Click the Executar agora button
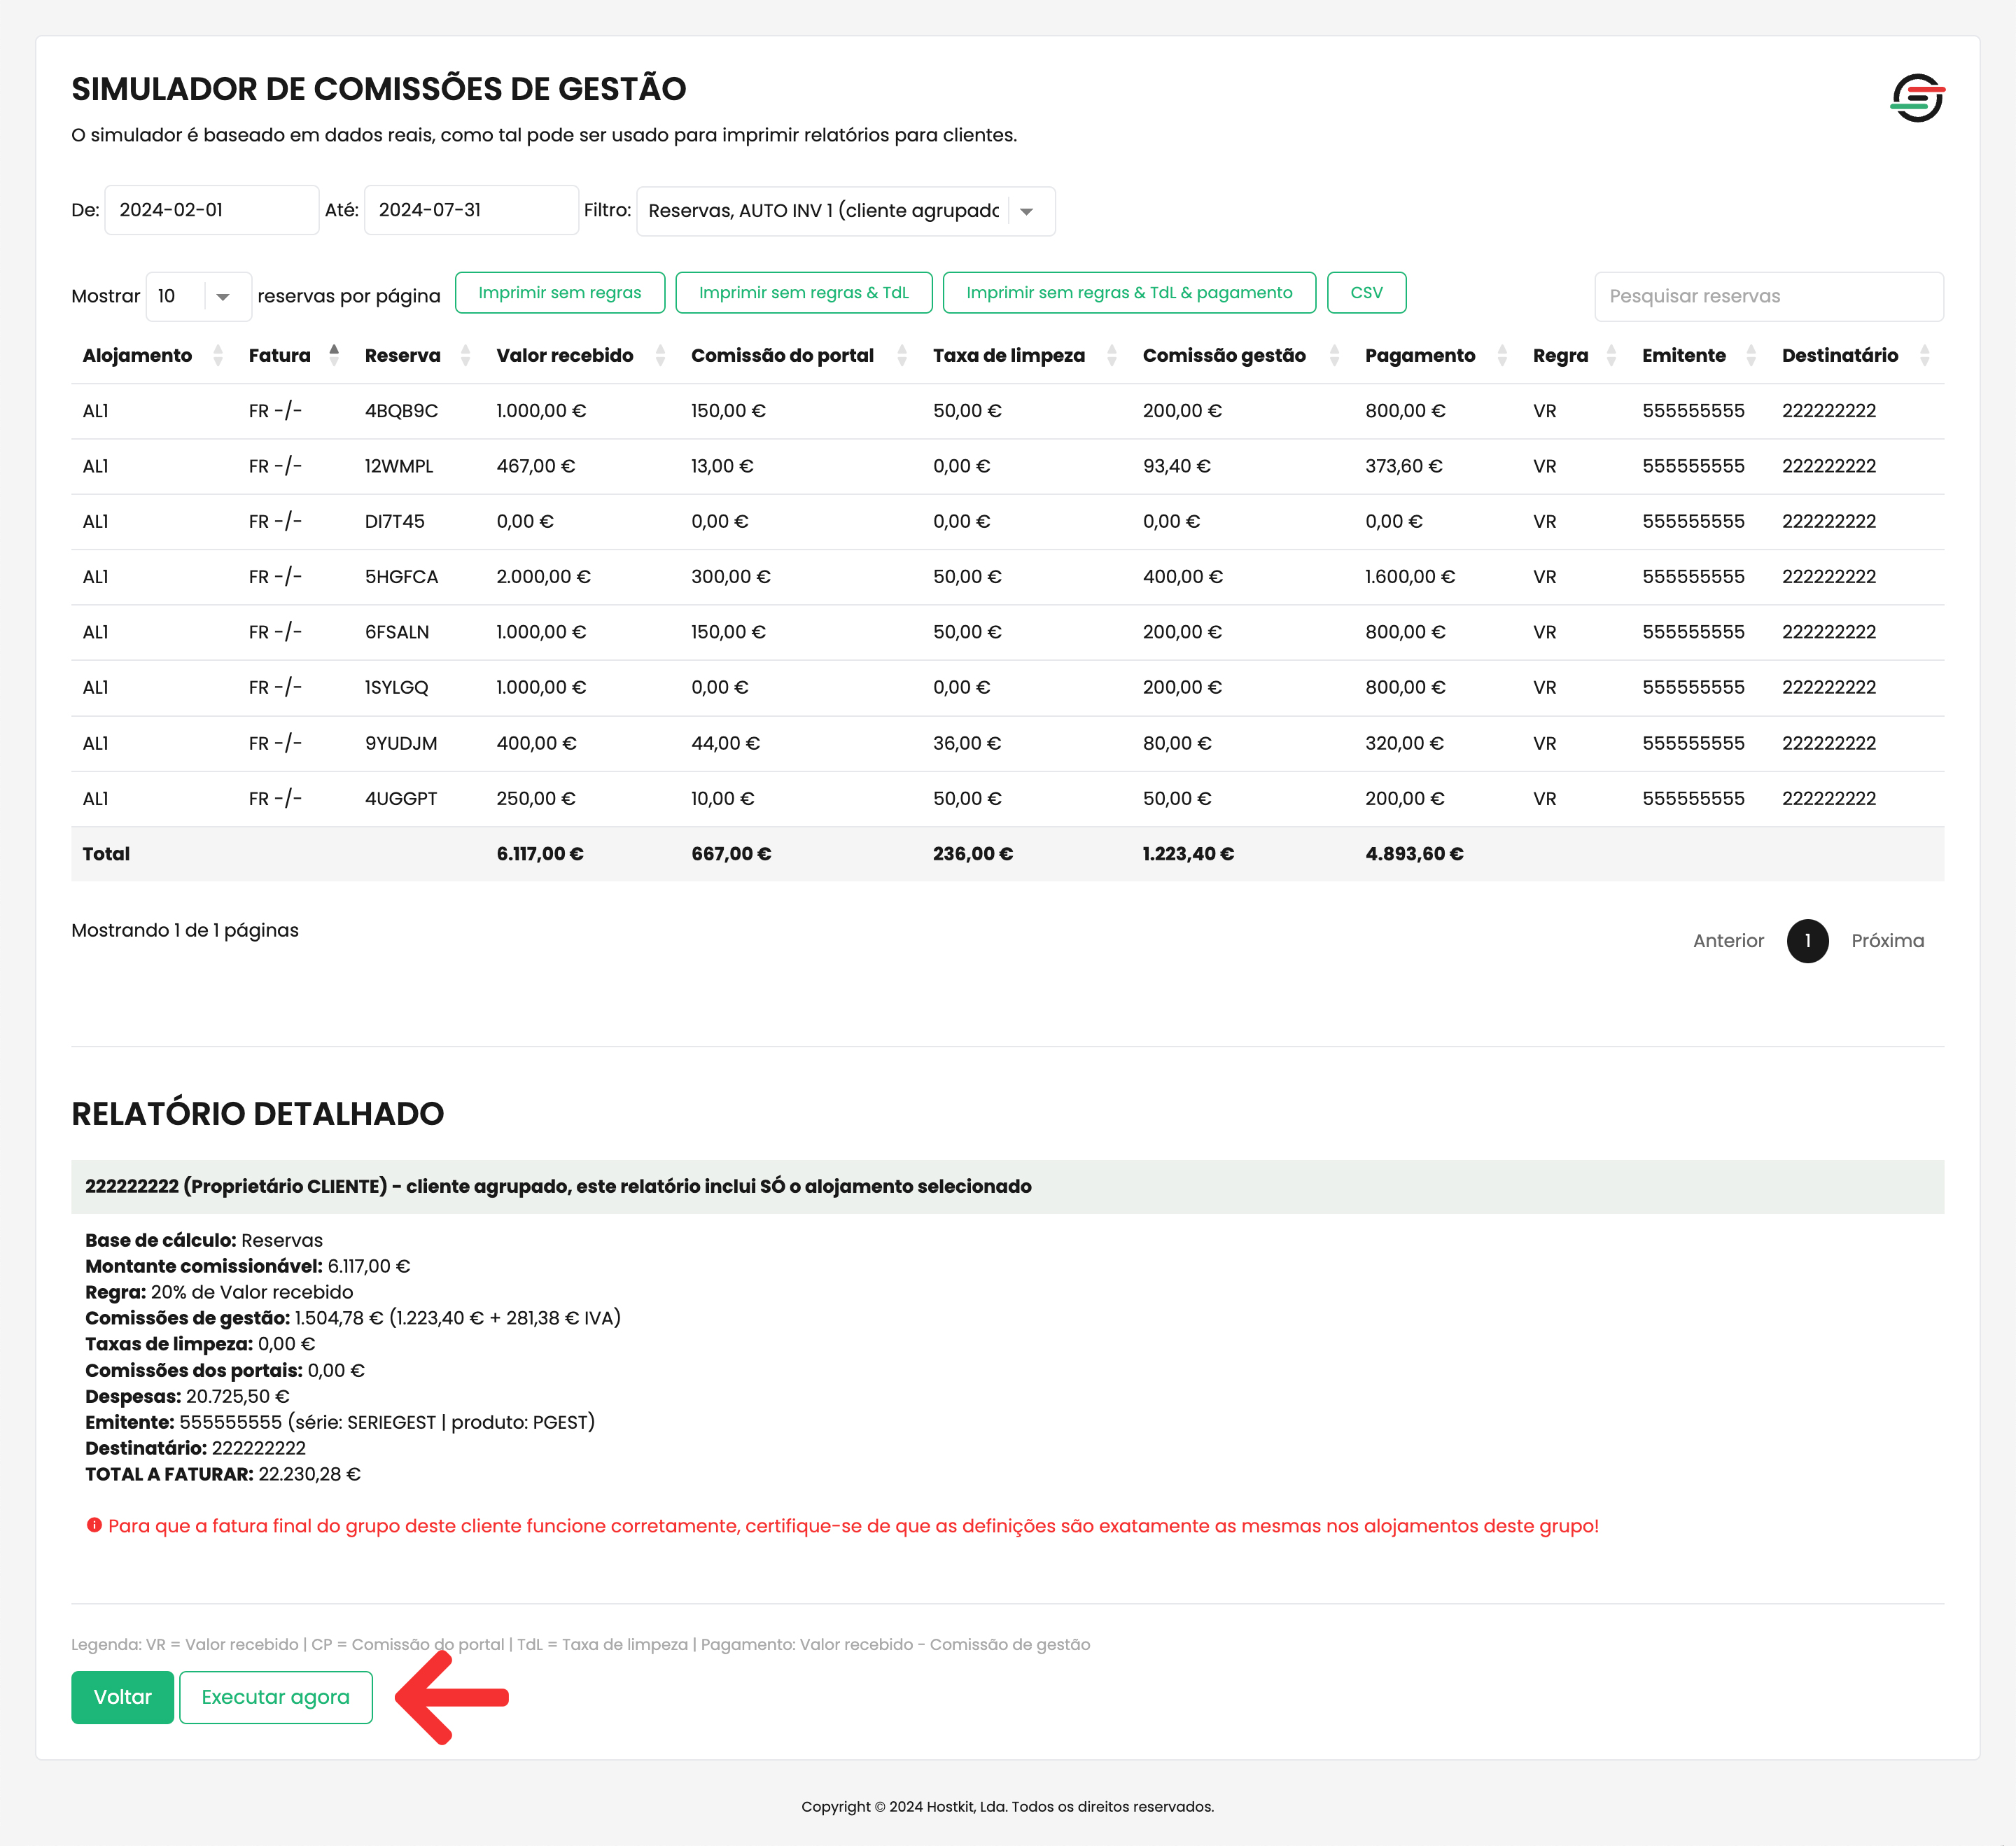The height and width of the screenshot is (1846, 2016). click(276, 1697)
